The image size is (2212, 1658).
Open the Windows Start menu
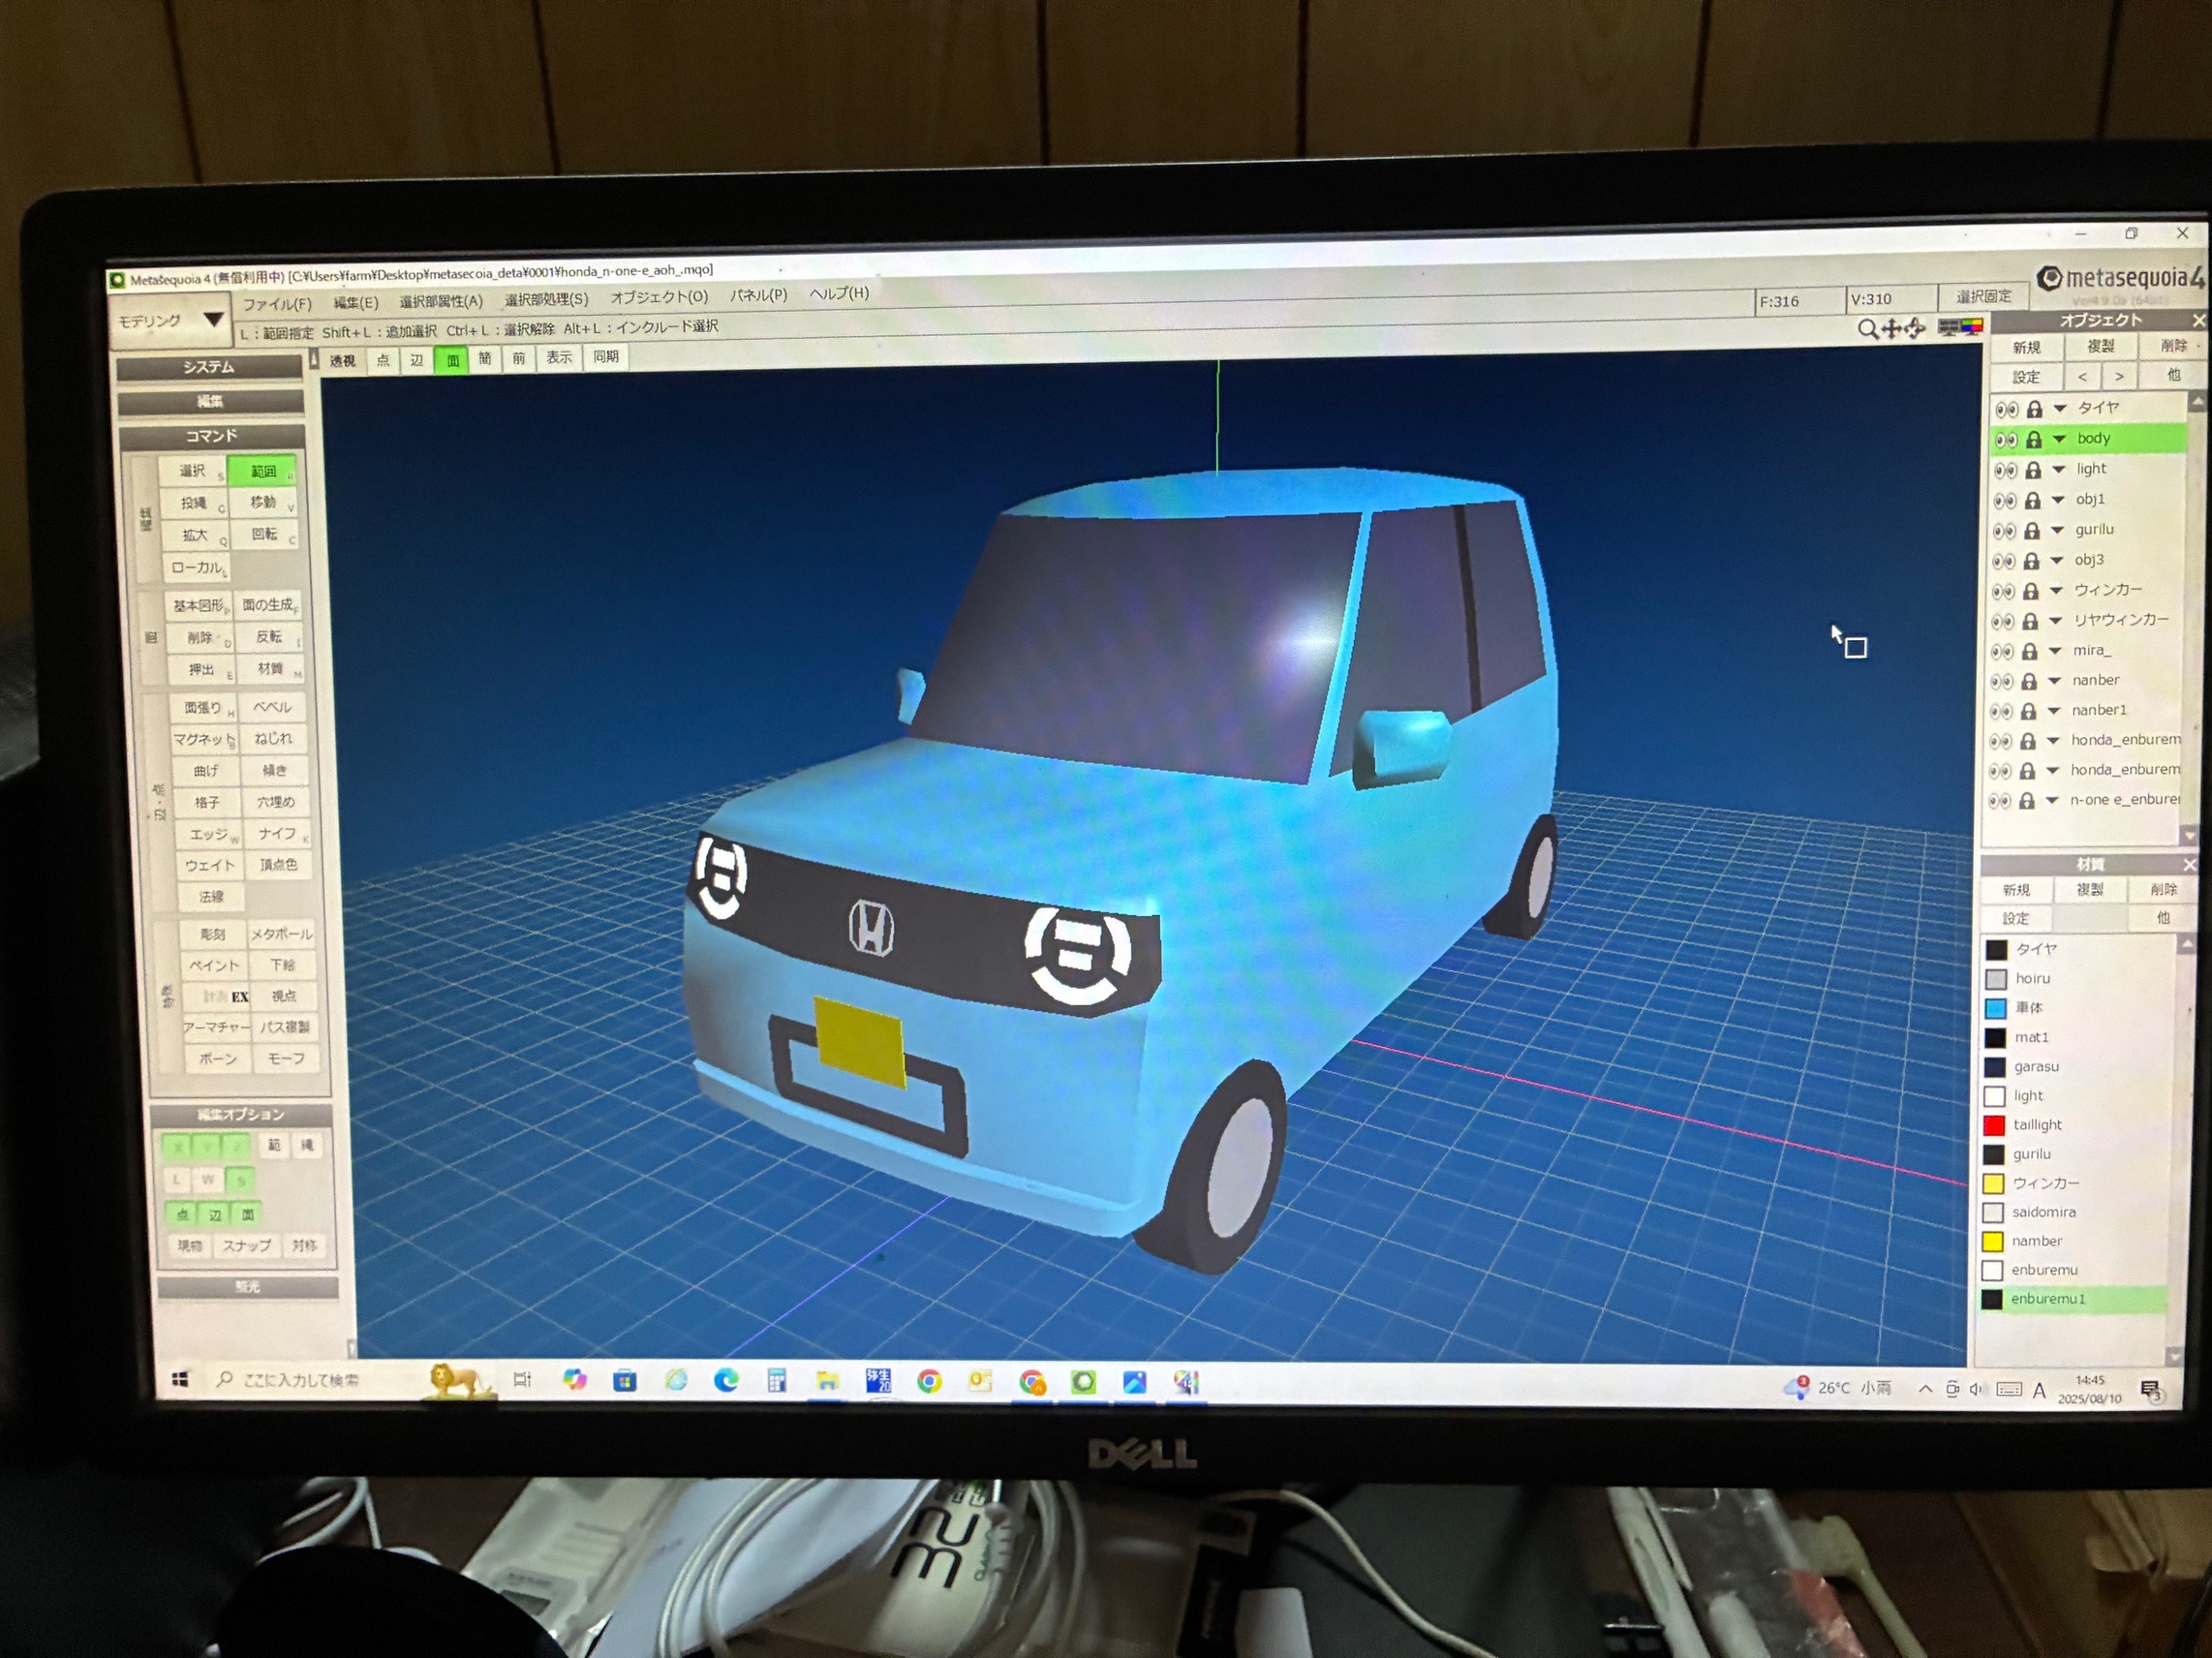180,1380
